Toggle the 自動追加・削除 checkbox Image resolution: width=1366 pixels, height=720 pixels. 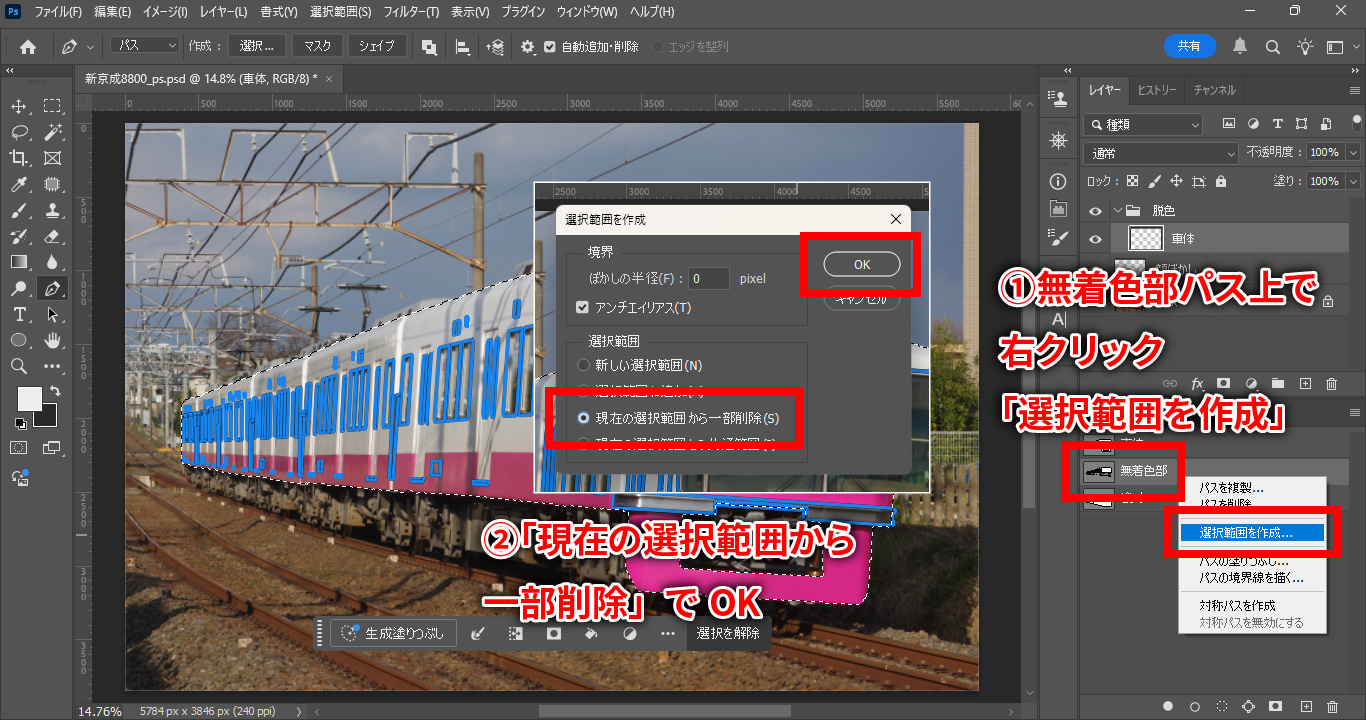pyautogui.click(x=549, y=47)
